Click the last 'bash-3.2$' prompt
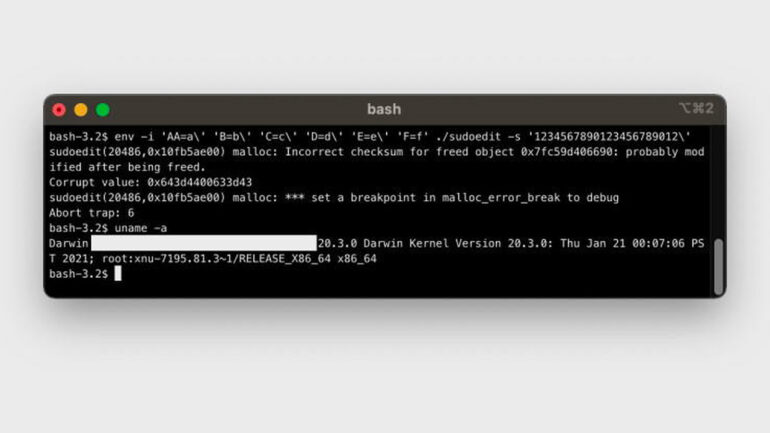Screen dimensions: 770x433 79,274
